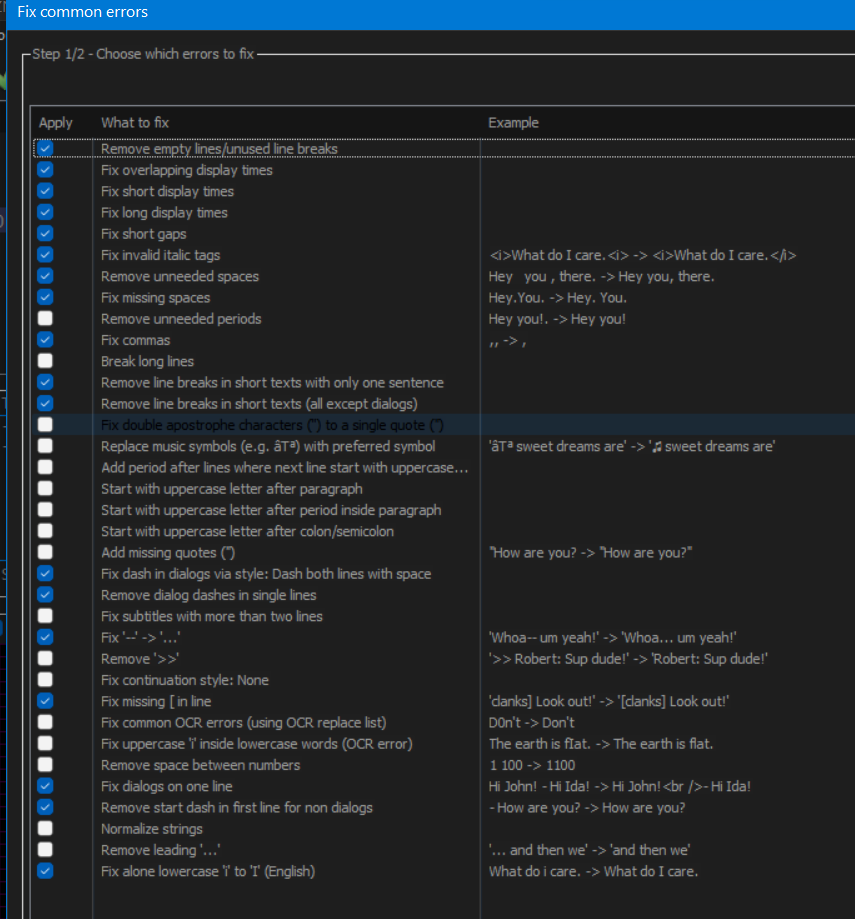The width and height of the screenshot is (855, 919).
Task: Disable 'Fix overlapping display times'
Action: point(44,170)
